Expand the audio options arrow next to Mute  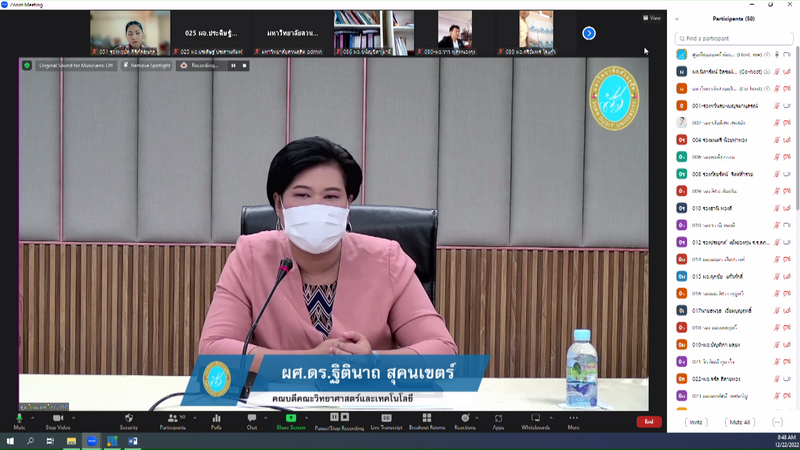click(33, 418)
